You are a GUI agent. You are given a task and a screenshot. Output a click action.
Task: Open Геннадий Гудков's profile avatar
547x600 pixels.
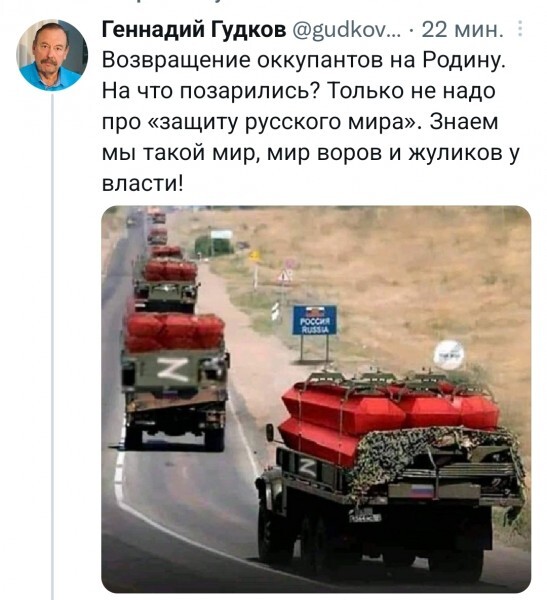coord(52,55)
